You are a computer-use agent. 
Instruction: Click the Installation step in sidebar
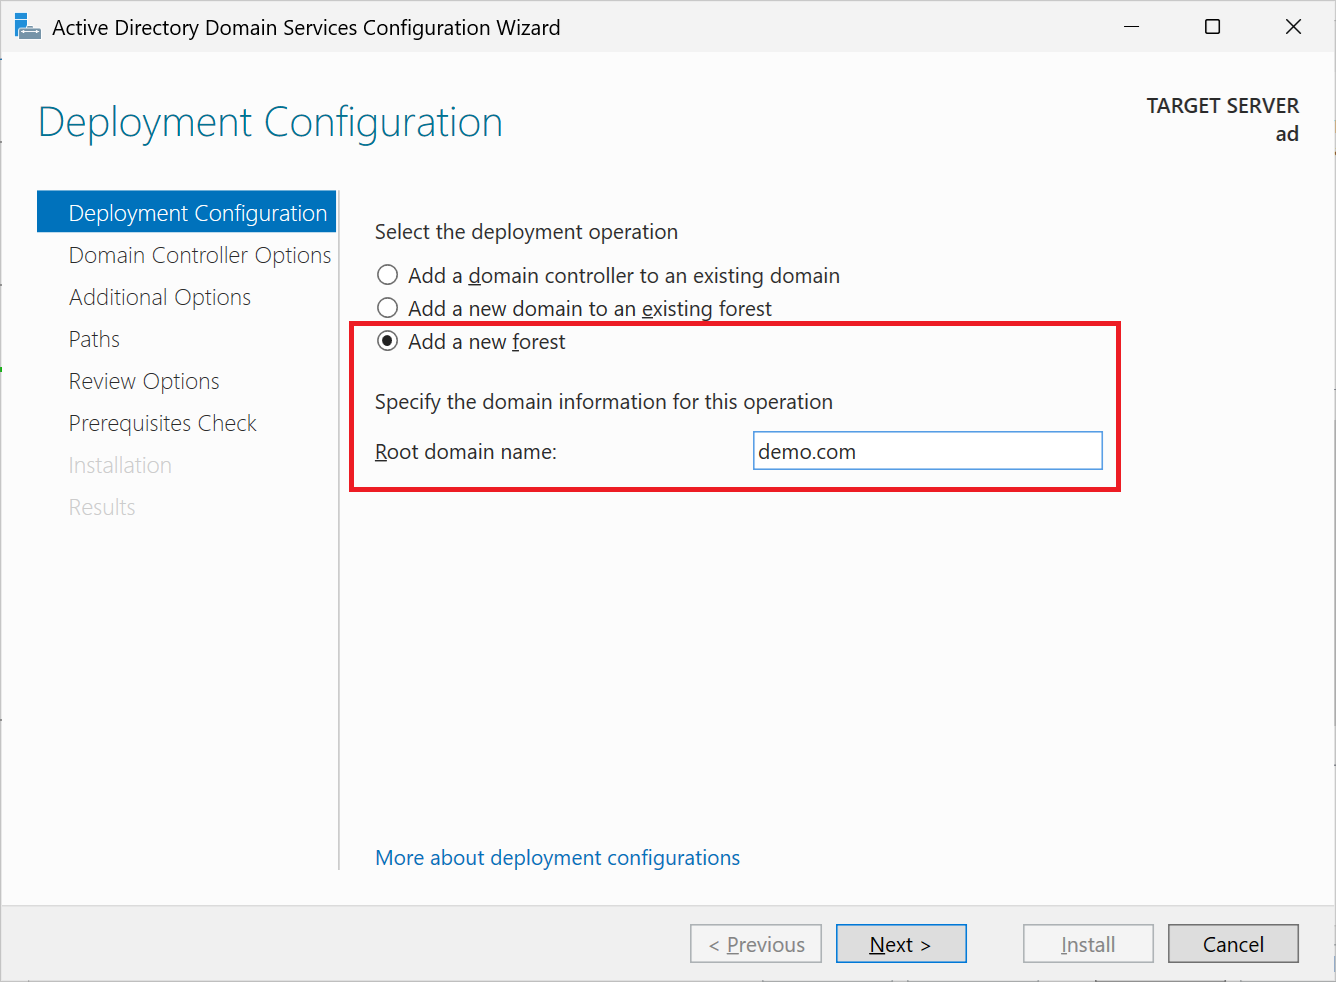[120, 465]
